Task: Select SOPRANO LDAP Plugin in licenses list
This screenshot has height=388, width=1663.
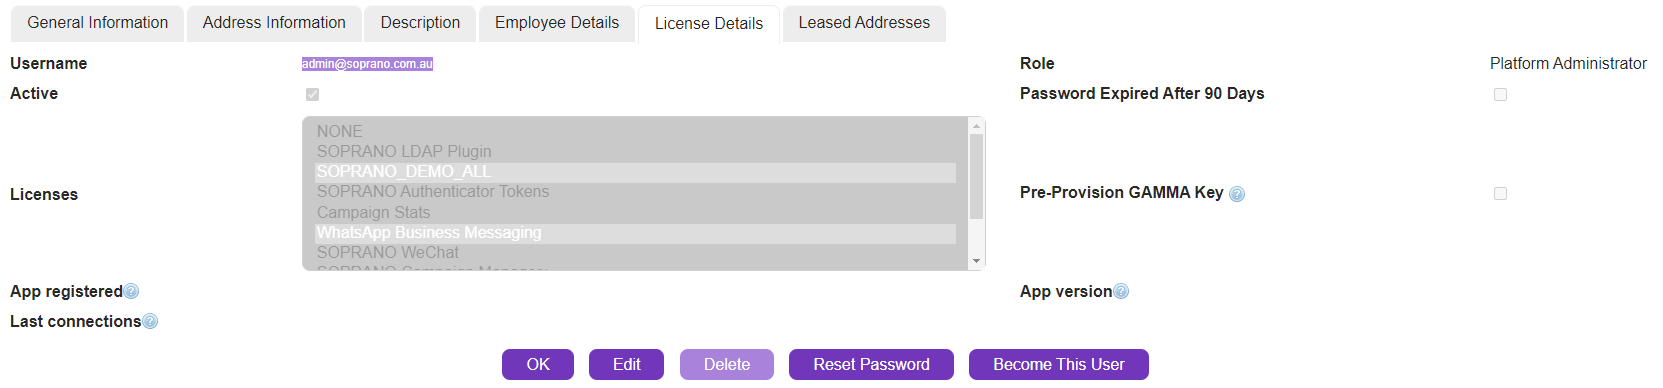Action: [x=404, y=152]
